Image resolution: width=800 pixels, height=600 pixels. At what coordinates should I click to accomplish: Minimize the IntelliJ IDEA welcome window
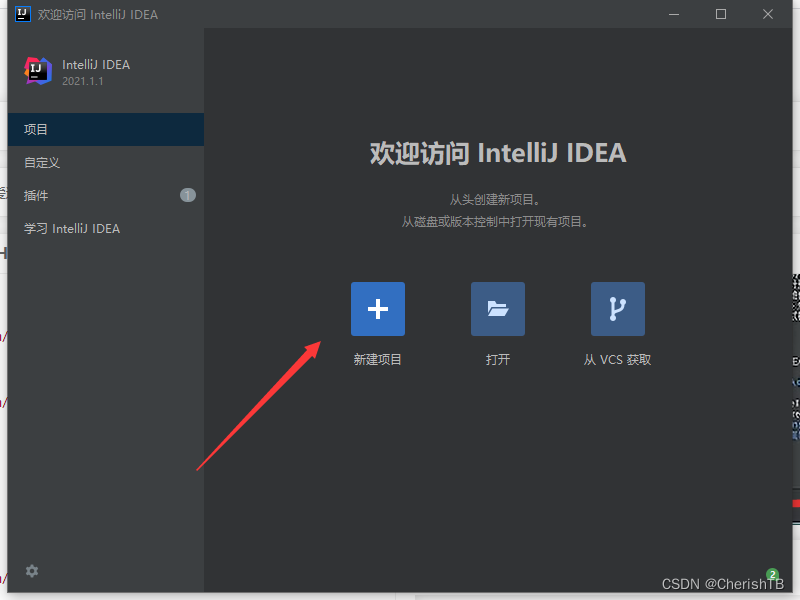pyautogui.click(x=674, y=14)
